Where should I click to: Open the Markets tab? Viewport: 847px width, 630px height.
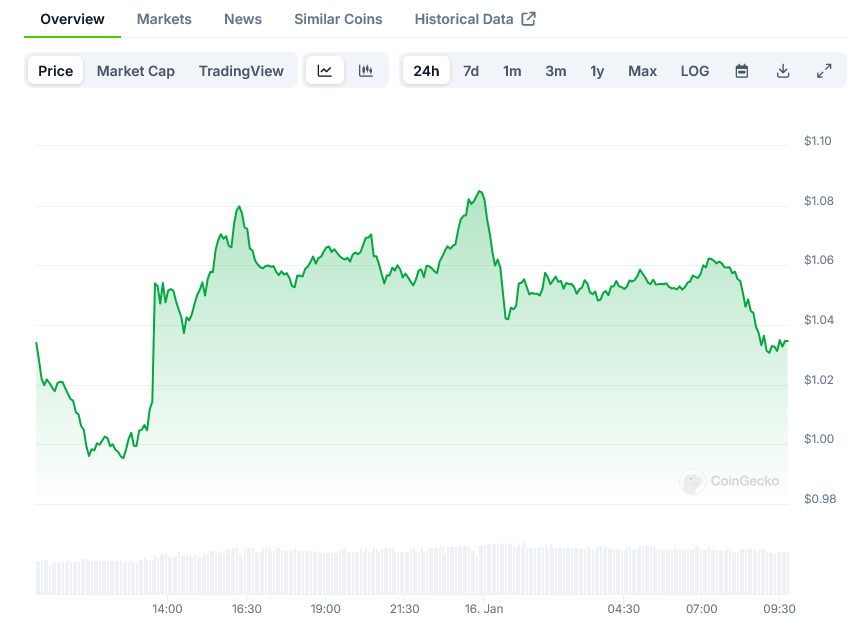tap(164, 19)
